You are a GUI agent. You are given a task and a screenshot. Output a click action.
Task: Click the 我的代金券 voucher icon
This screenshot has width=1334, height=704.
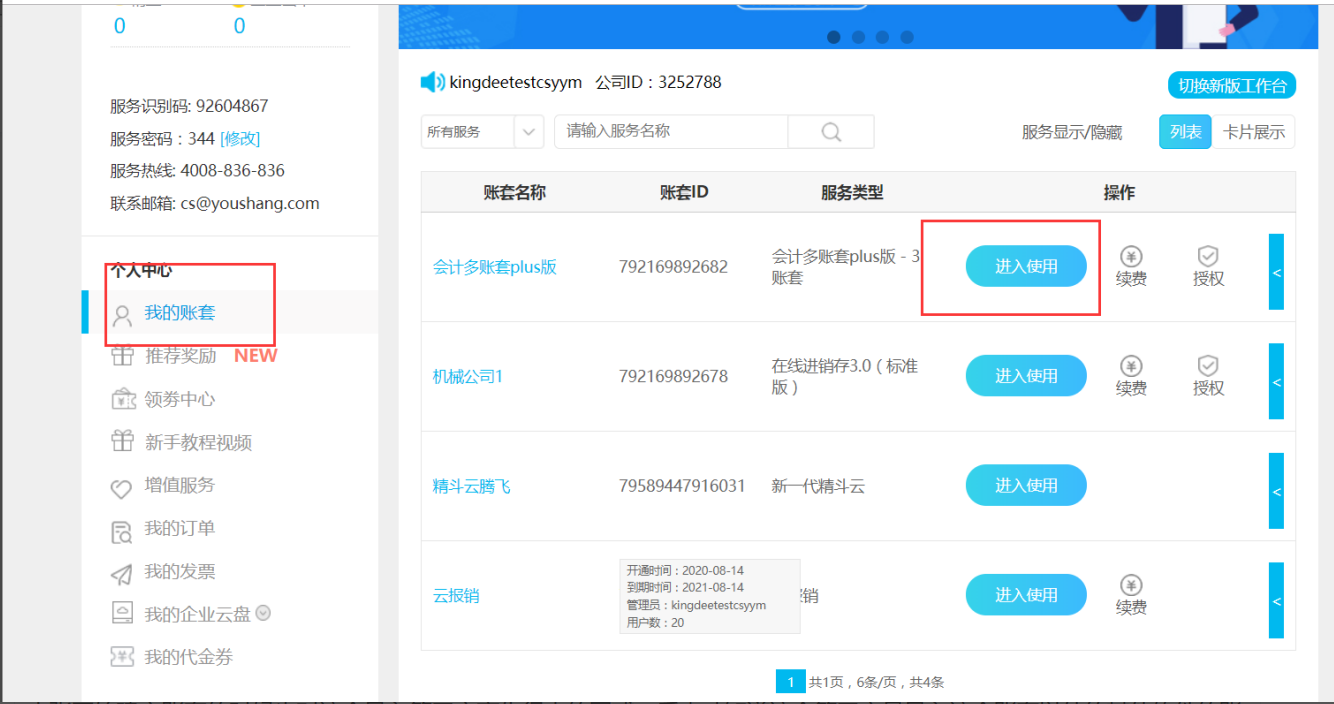[122, 657]
